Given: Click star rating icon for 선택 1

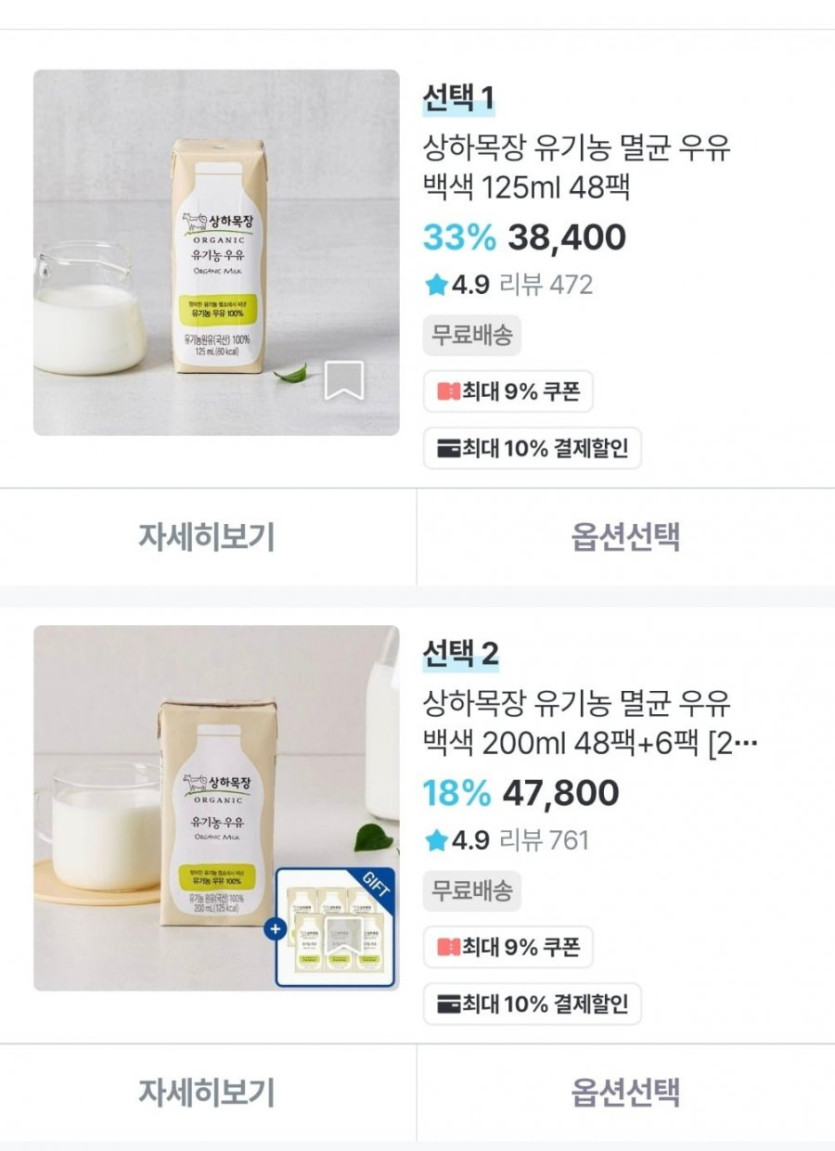Looking at the screenshot, I should [436, 285].
